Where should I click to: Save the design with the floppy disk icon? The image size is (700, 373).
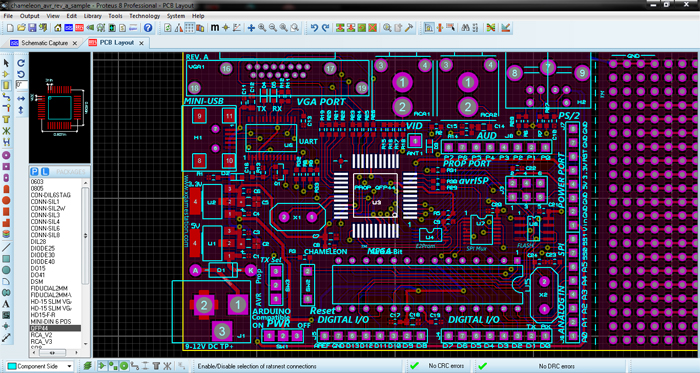(32, 28)
